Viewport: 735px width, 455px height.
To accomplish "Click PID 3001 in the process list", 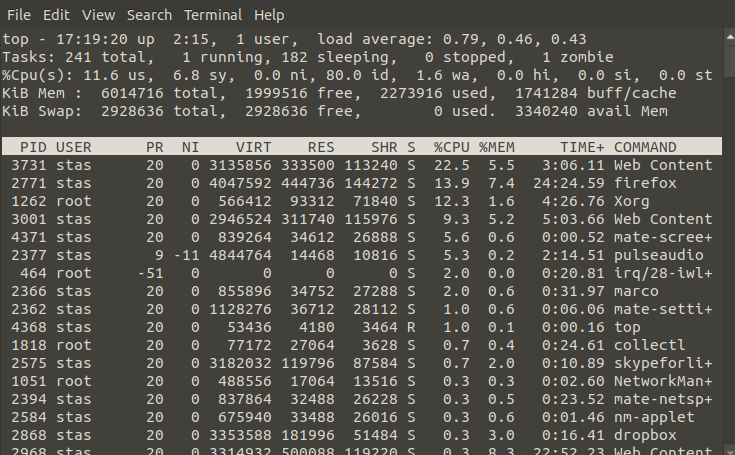I will [29, 219].
